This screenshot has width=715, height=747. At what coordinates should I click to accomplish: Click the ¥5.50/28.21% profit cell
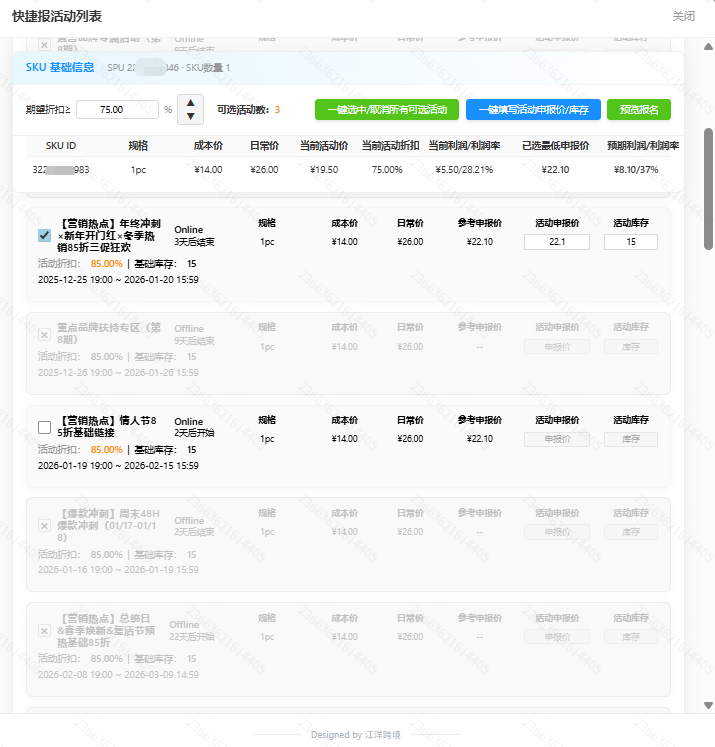coord(464,170)
